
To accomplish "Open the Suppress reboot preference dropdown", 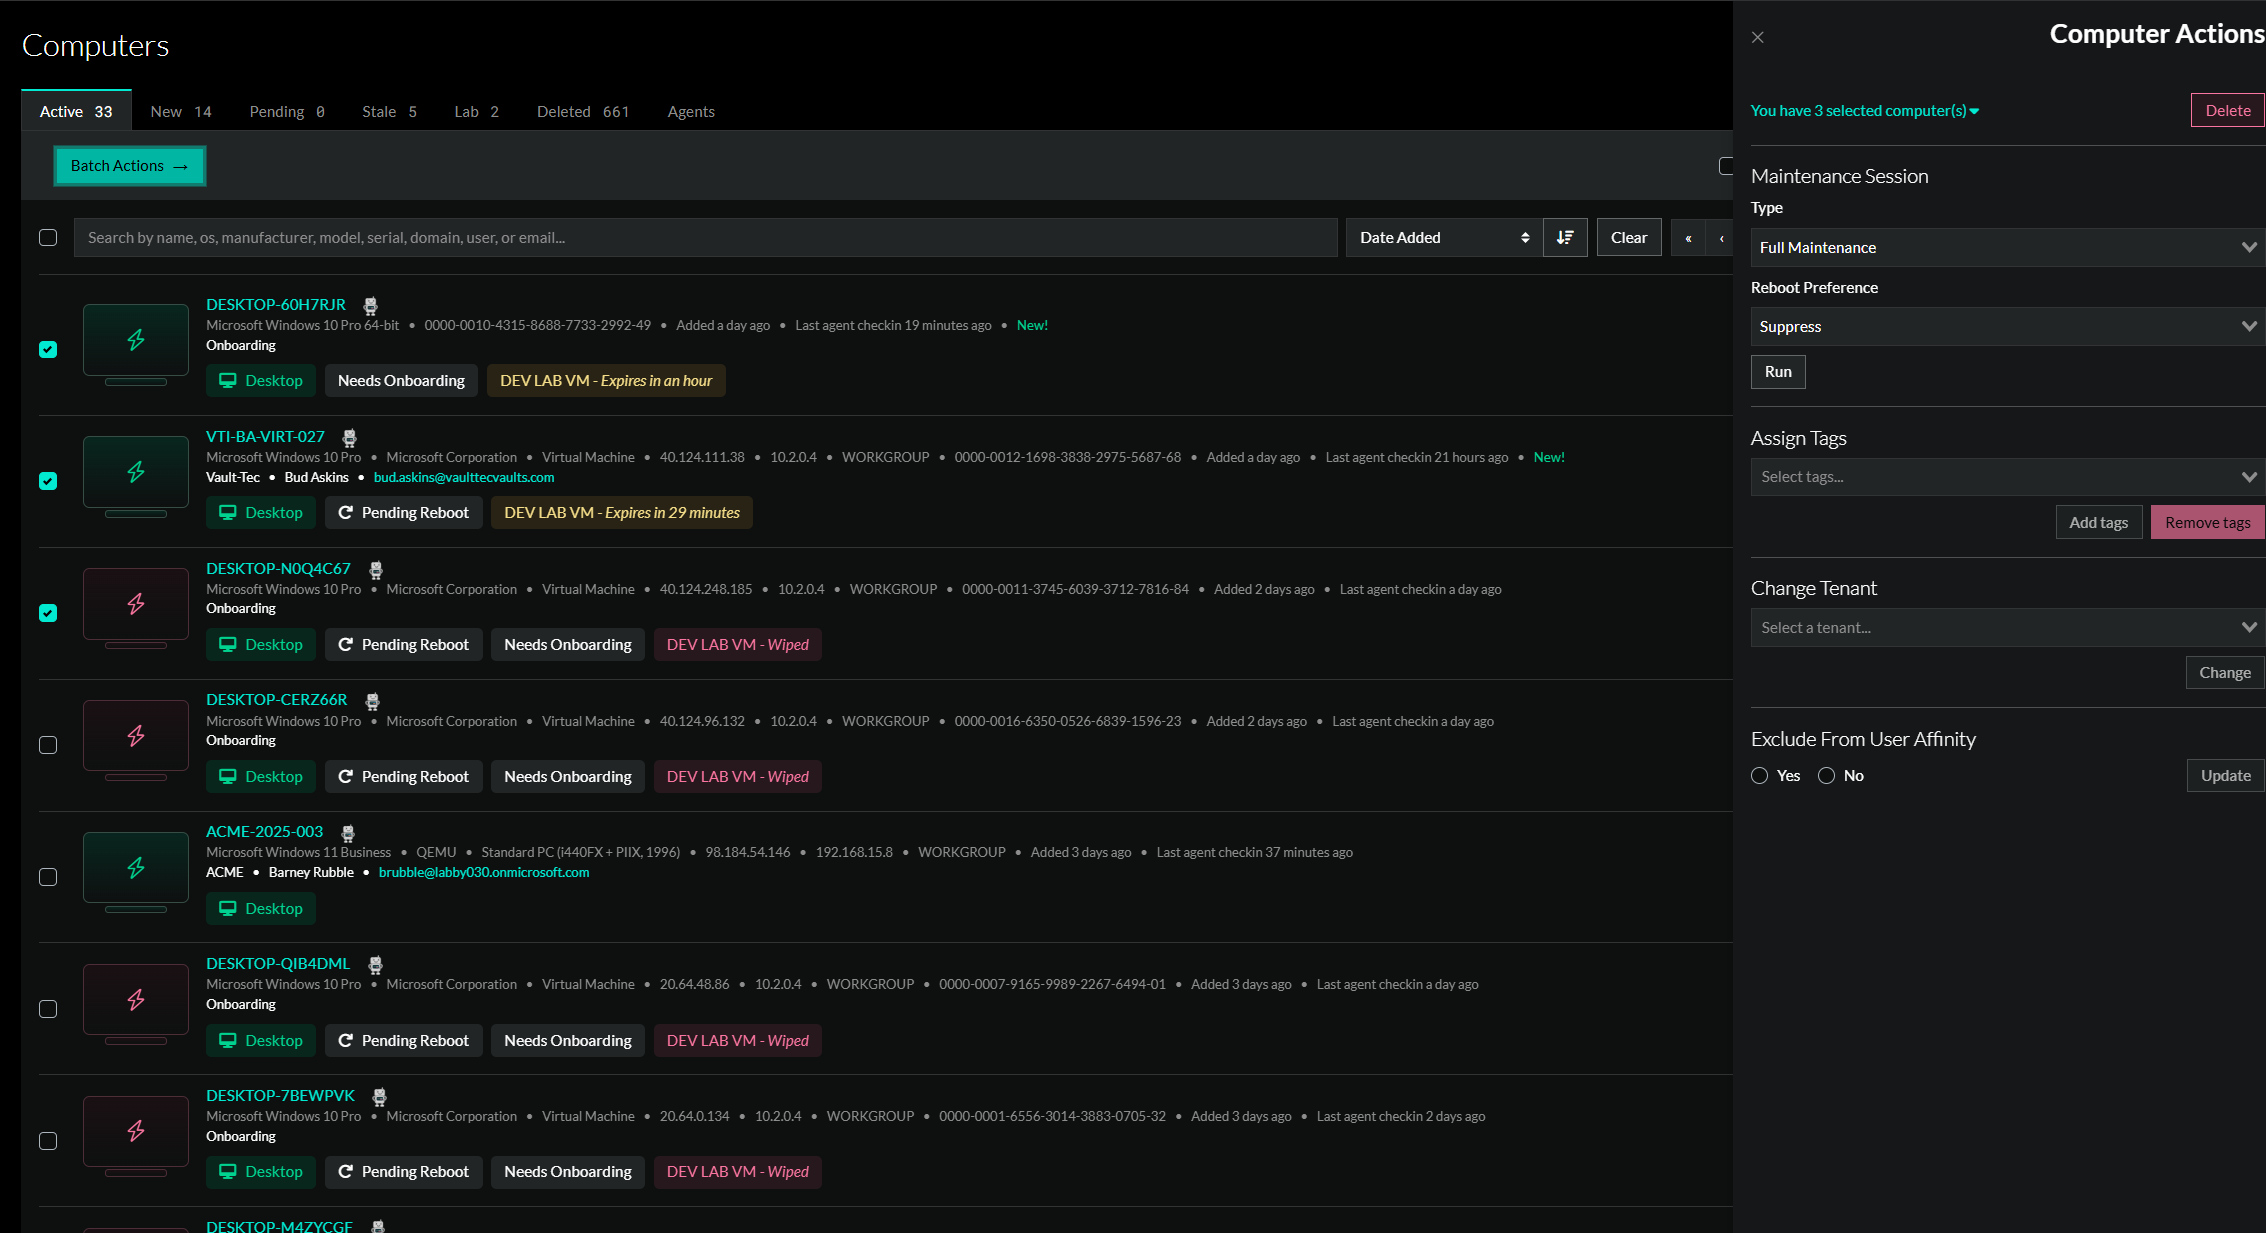I will [2008, 327].
